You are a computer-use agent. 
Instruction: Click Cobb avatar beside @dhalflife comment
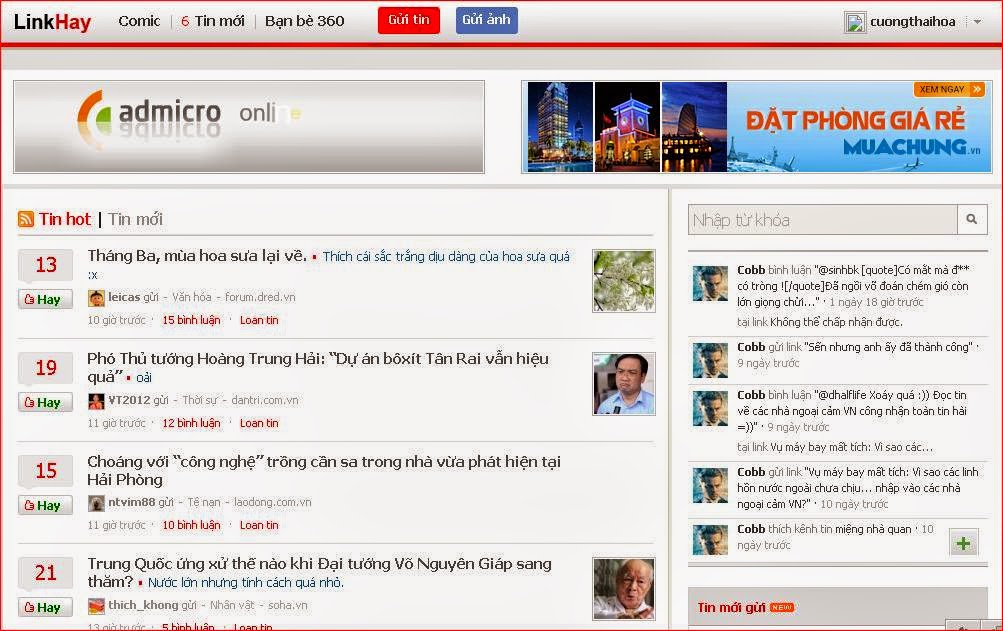(710, 408)
